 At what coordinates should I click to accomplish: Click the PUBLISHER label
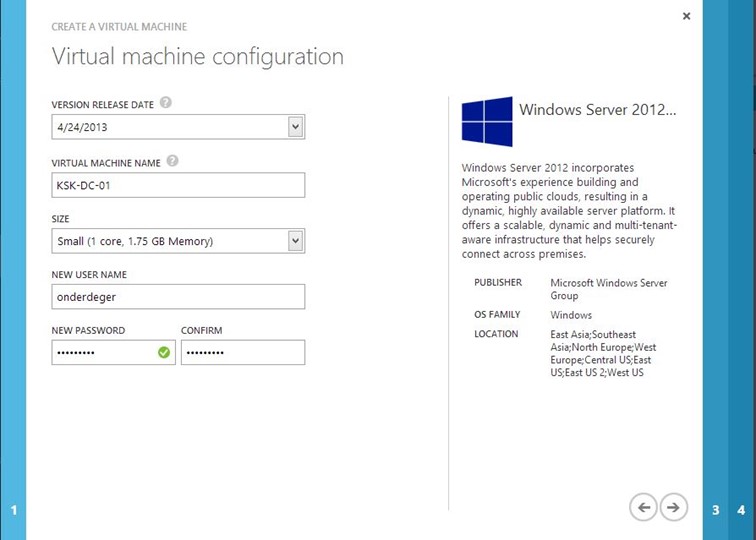click(x=498, y=283)
